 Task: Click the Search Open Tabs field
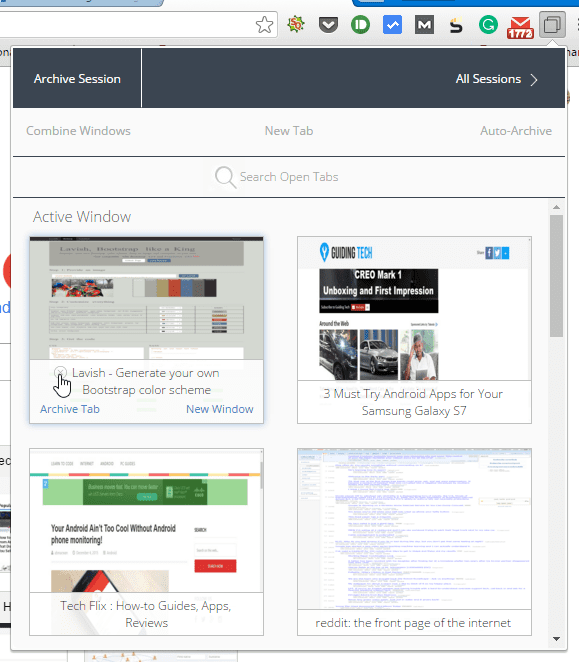[x=289, y=176]
